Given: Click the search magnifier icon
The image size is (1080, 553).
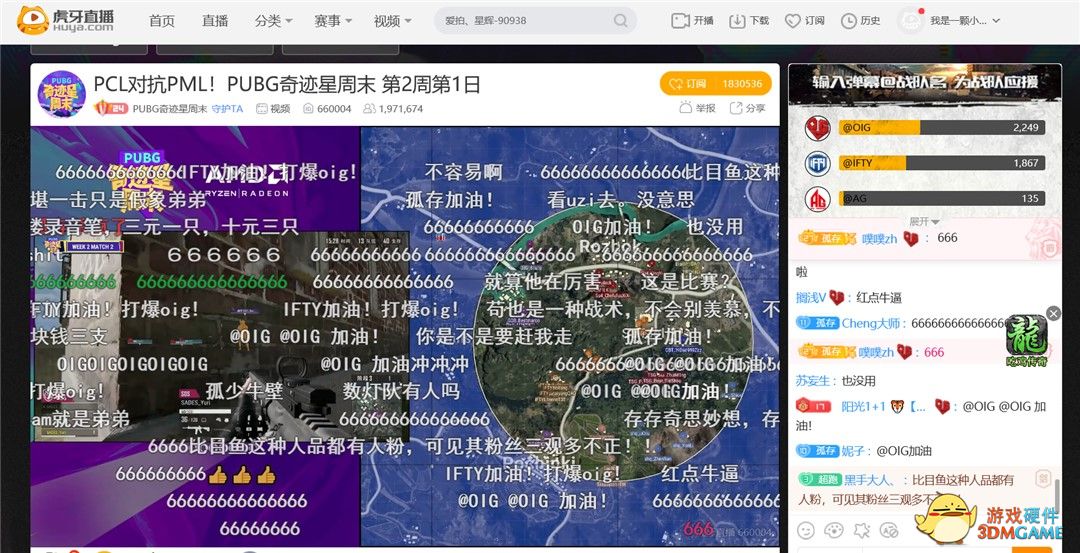Looking at the screenshot, I should pos(620,21).
